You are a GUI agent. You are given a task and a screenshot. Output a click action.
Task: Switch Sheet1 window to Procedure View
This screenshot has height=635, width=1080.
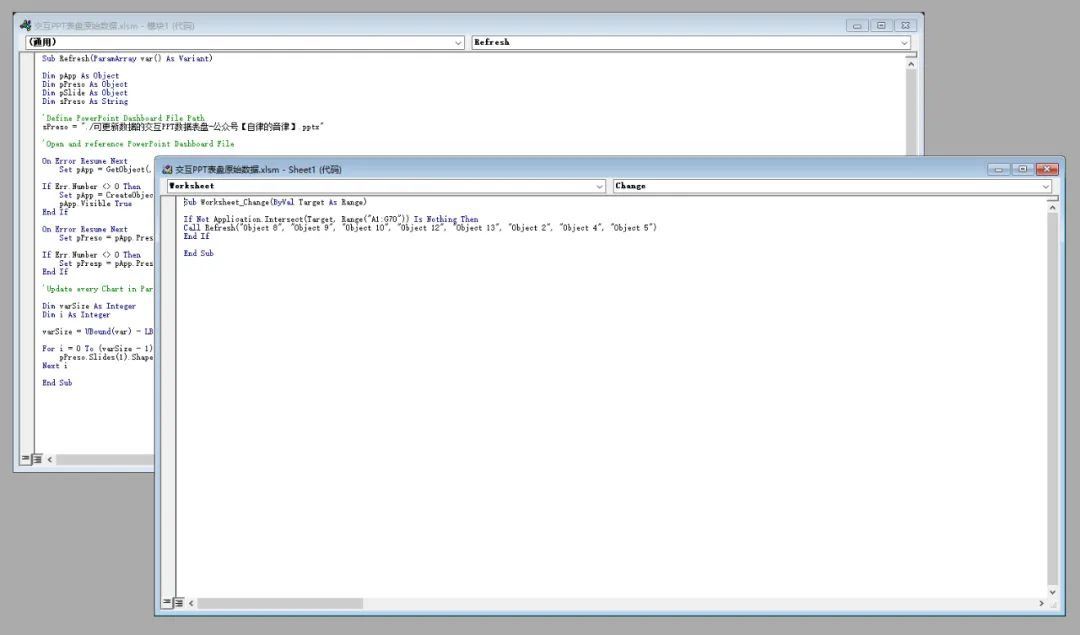pyautogui.click(x=166, y=603)
